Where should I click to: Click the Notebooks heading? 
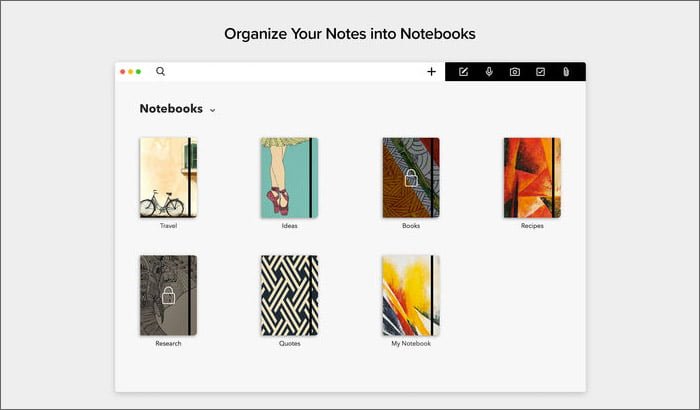click(x=171, y=109)
